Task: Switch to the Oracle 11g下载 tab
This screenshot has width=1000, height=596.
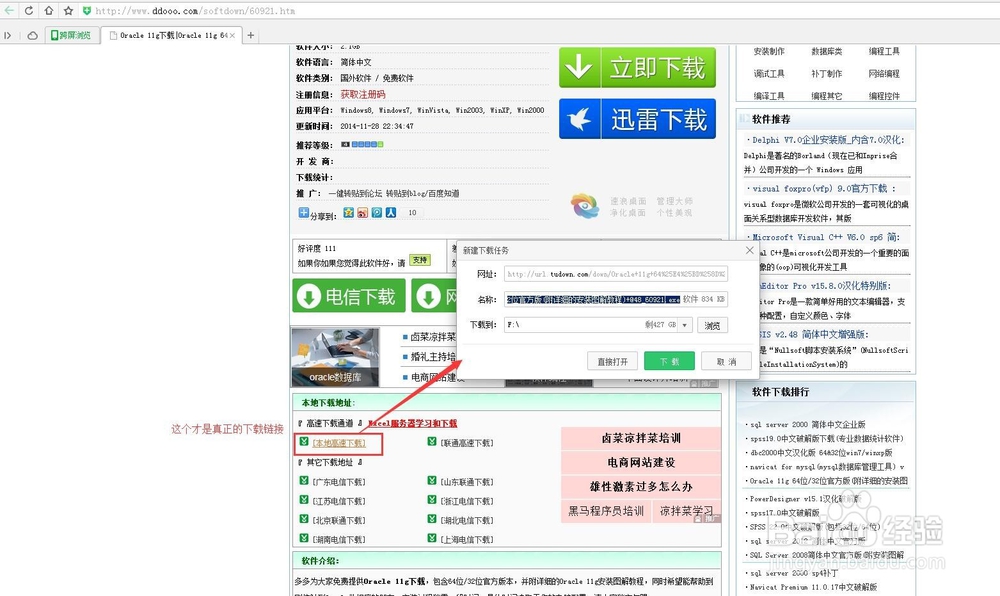Action: pyautogui.click(x=170, y=35)
